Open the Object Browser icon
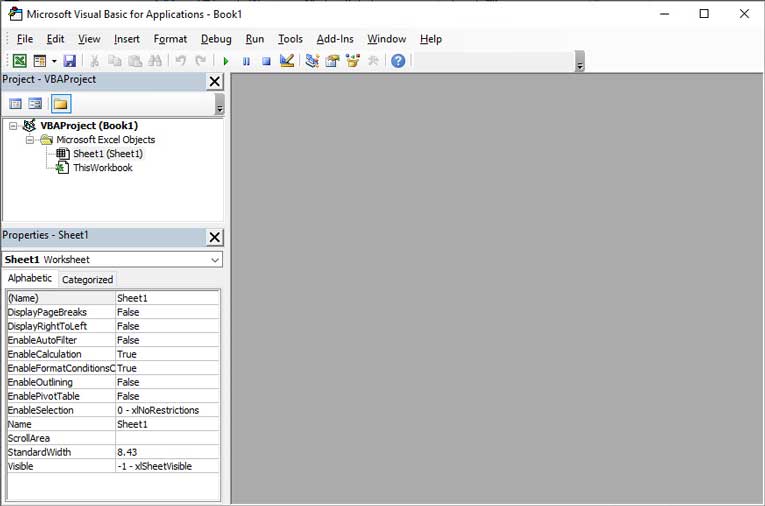The image size is (765, 506). pyautogui.click(x=353, y=61)
